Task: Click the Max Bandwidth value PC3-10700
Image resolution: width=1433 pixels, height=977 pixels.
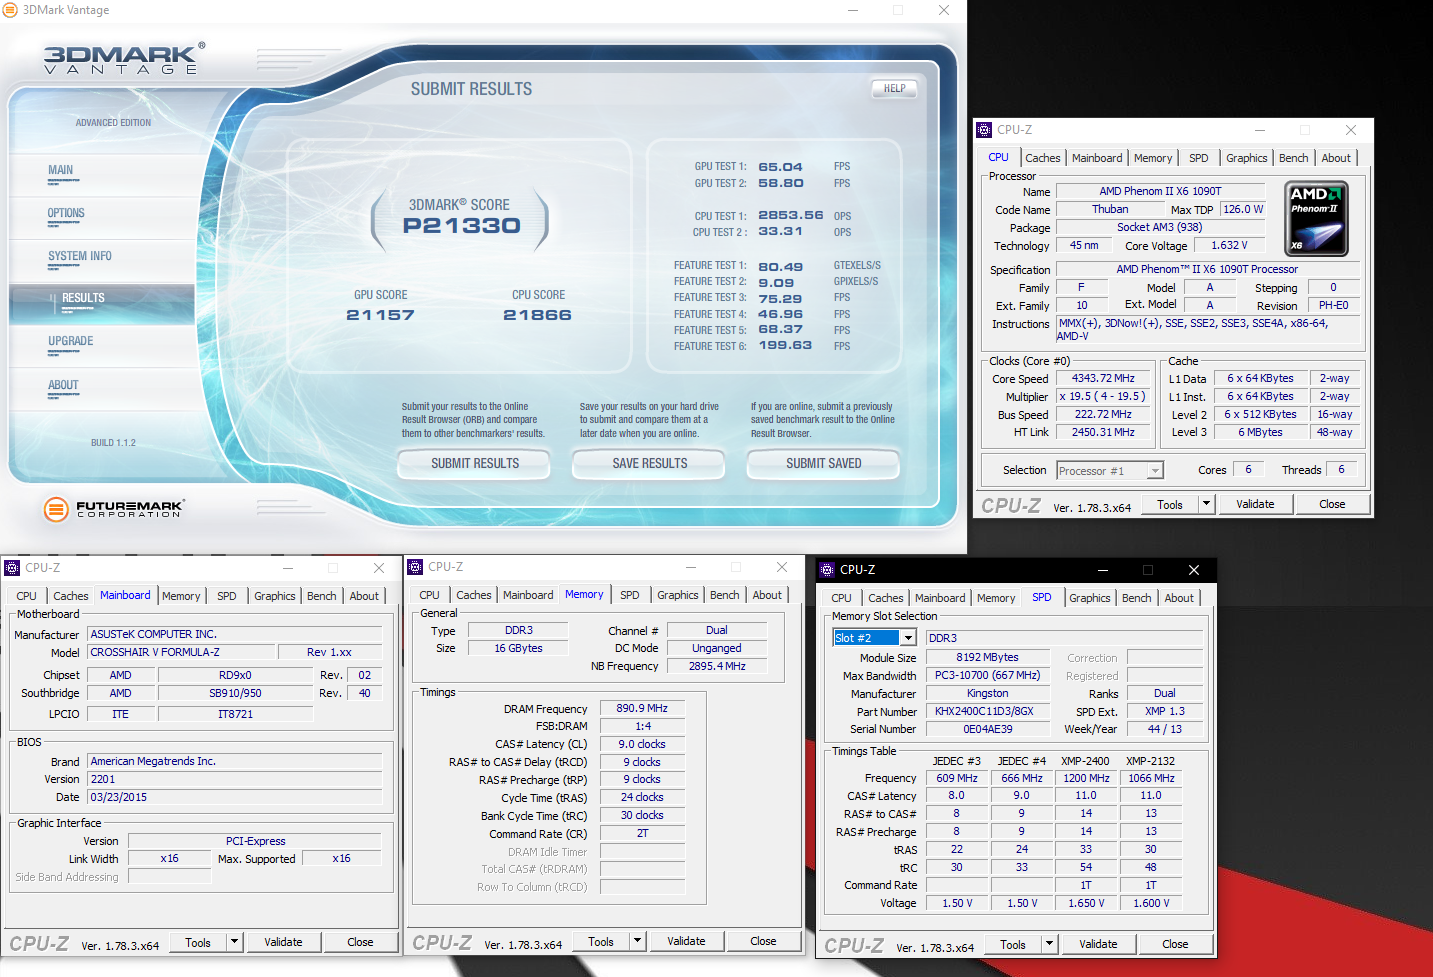Action: 987,676
